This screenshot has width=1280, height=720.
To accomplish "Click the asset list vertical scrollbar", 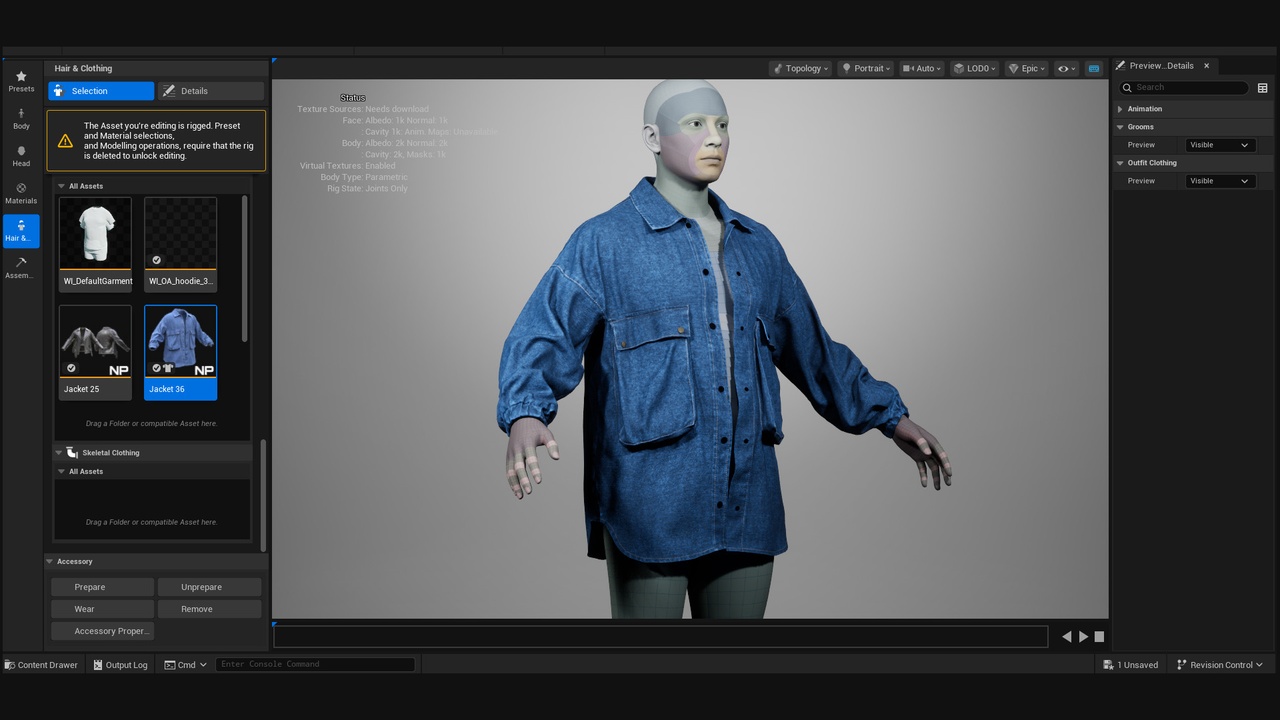I will pyautogui.click(x=245, y=268).
